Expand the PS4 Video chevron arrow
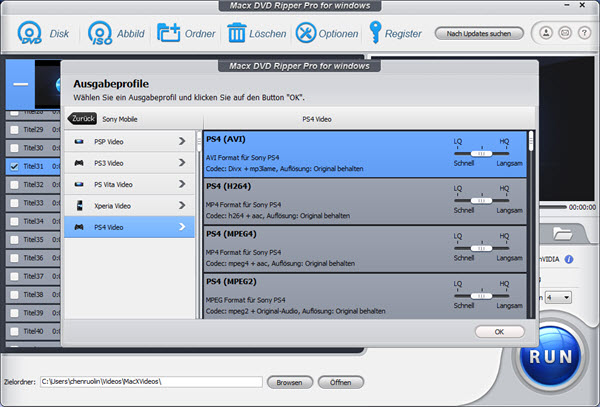The height and width of the screenshot is (407, 600). [x=182, y=227]
